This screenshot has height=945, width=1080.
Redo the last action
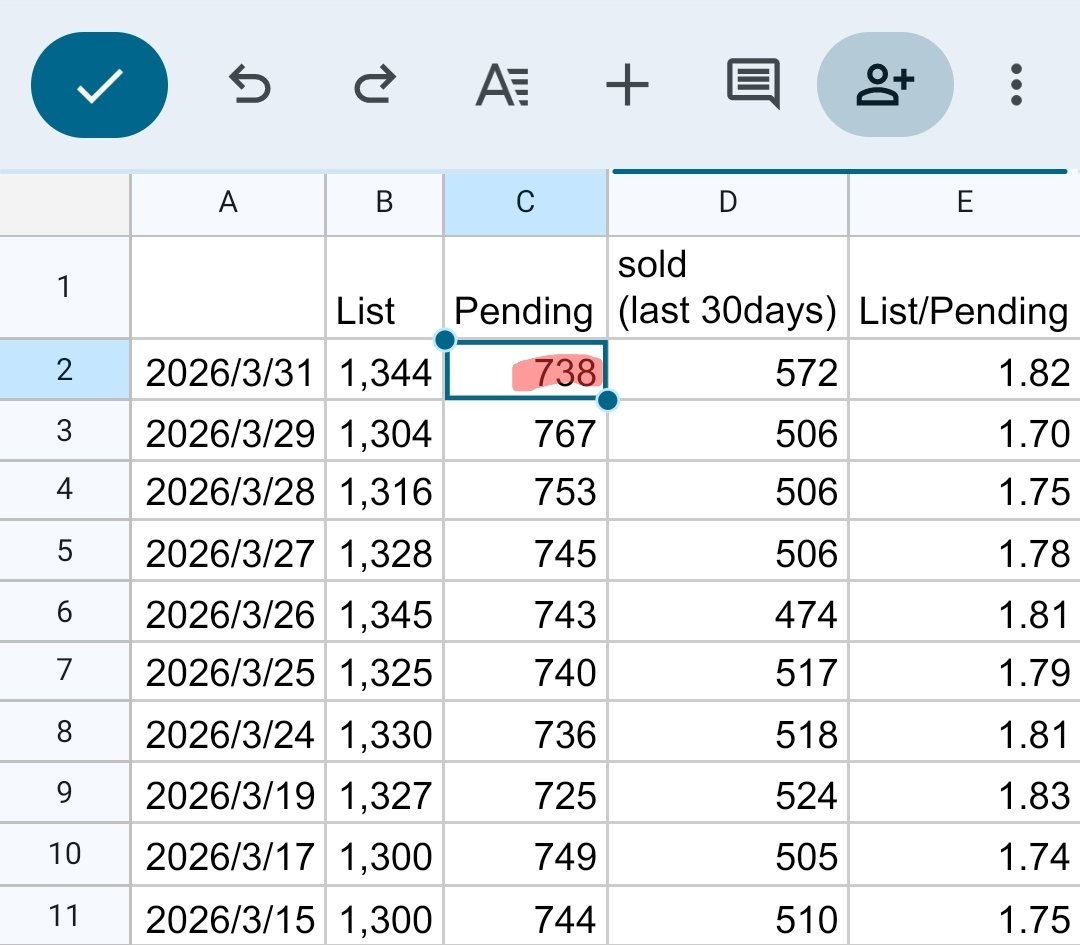point(375,85)
